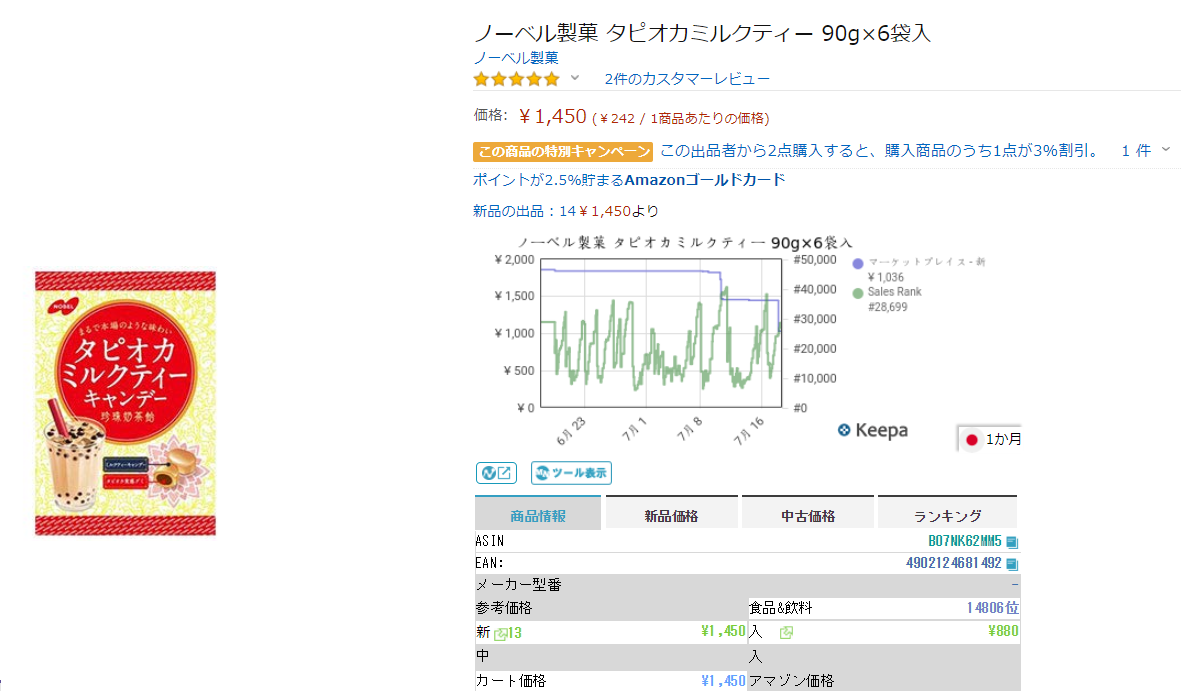Copy the EAN code using its copy icon
The height and width of the screenshot is (691, 1181).
pyautogui.click(x=1011, y=564)
